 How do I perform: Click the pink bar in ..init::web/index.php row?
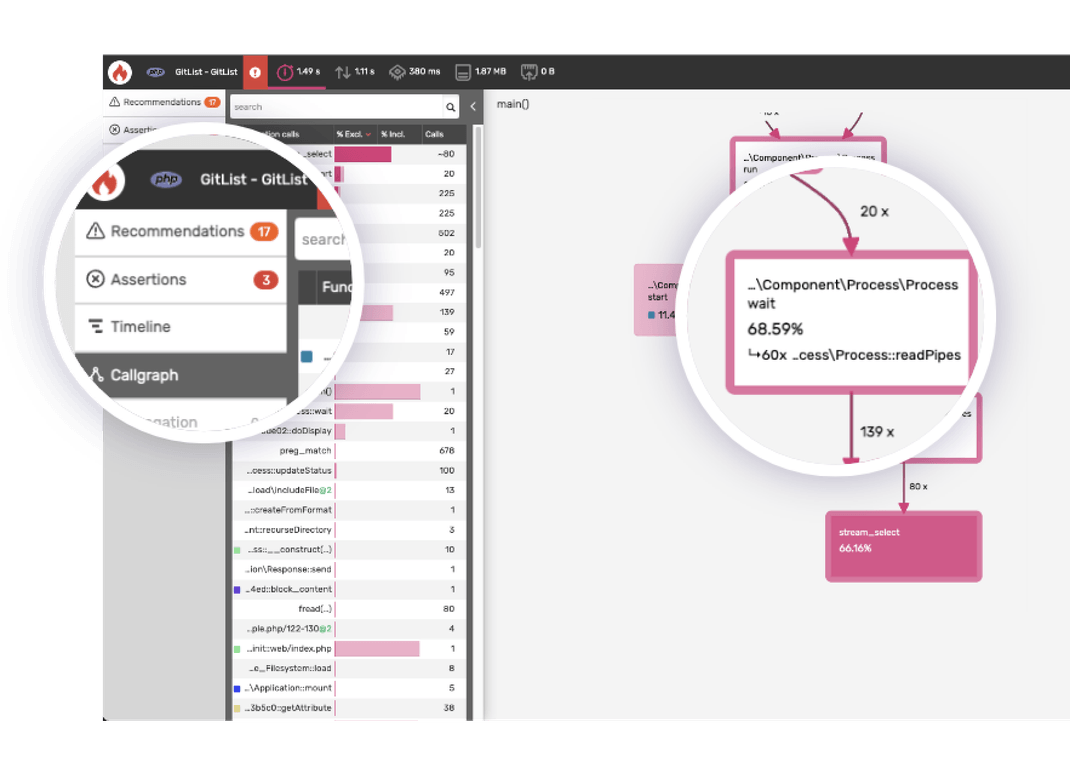coord(377,649)
